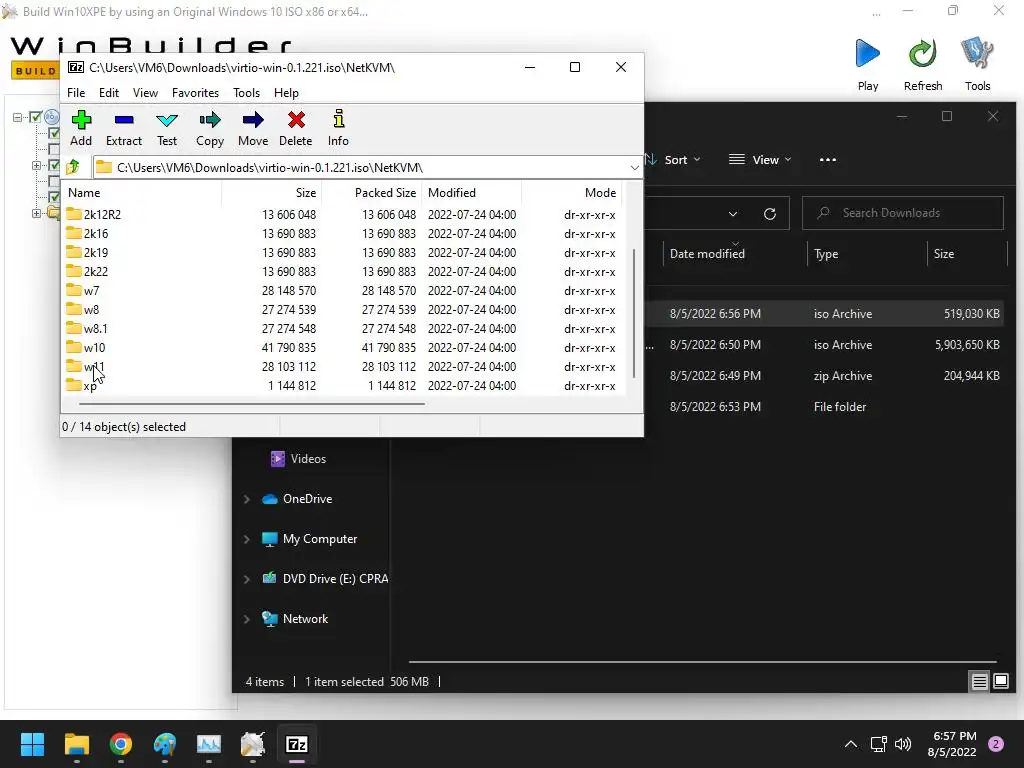This screenshot has height=768, width=1024.
Task: Click the Info icon in 7-Zip toolbar
Action: [x=338, y=119]
